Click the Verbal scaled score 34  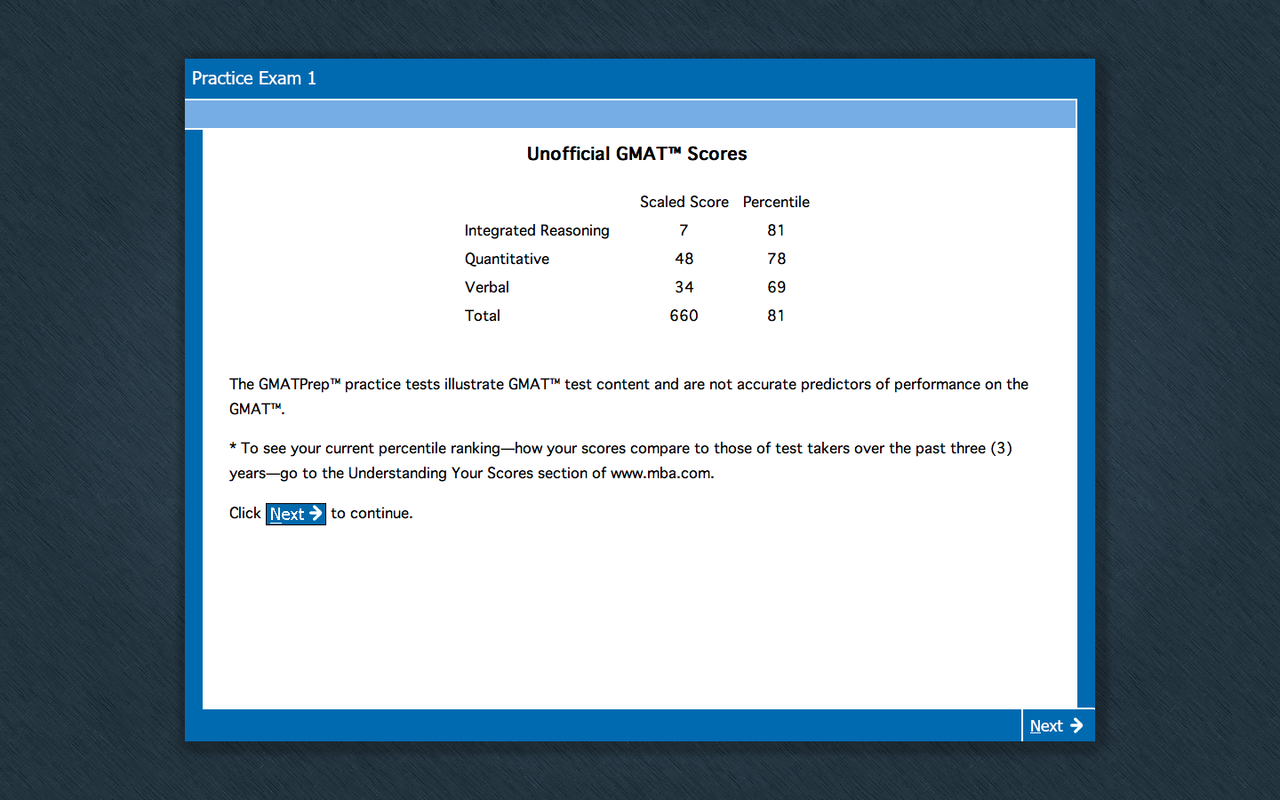[684, 287]
